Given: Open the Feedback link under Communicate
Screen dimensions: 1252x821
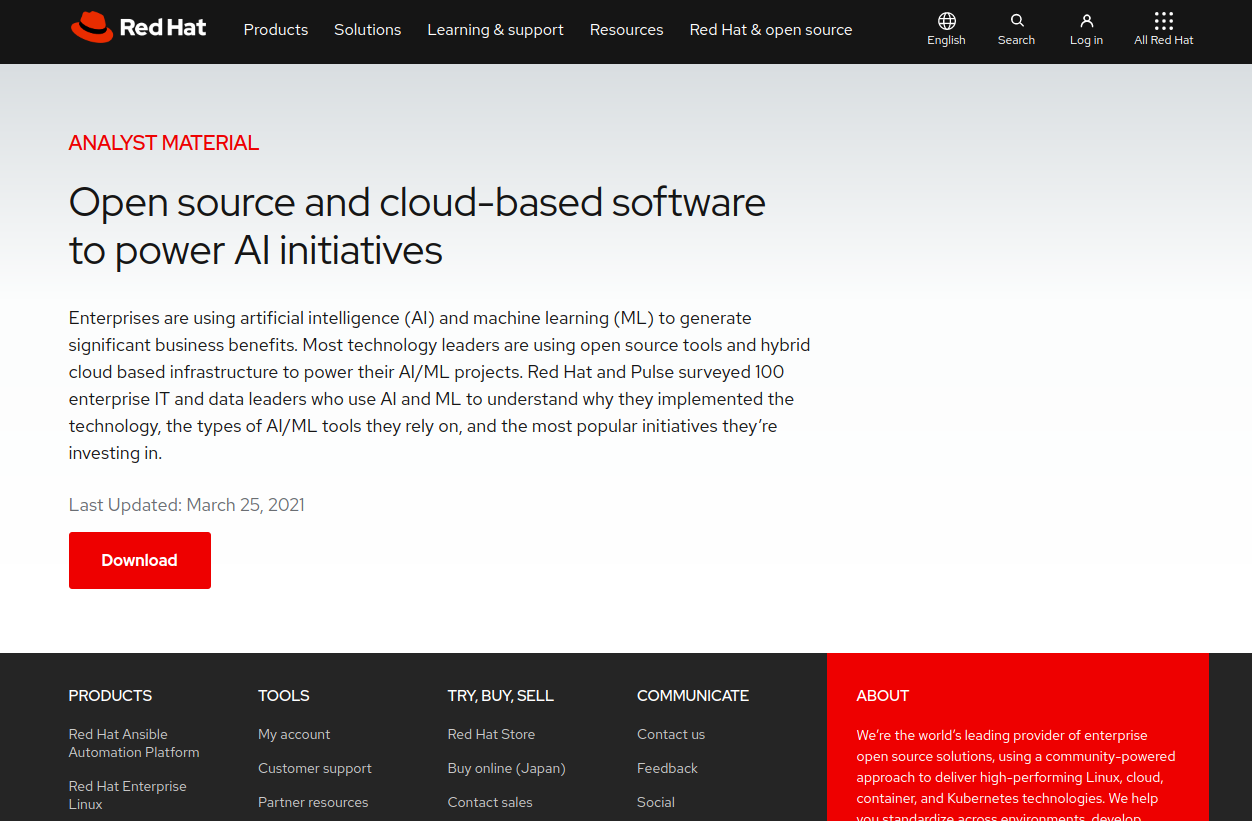Looking at the screenshot, I should click(x=667, y=768).
